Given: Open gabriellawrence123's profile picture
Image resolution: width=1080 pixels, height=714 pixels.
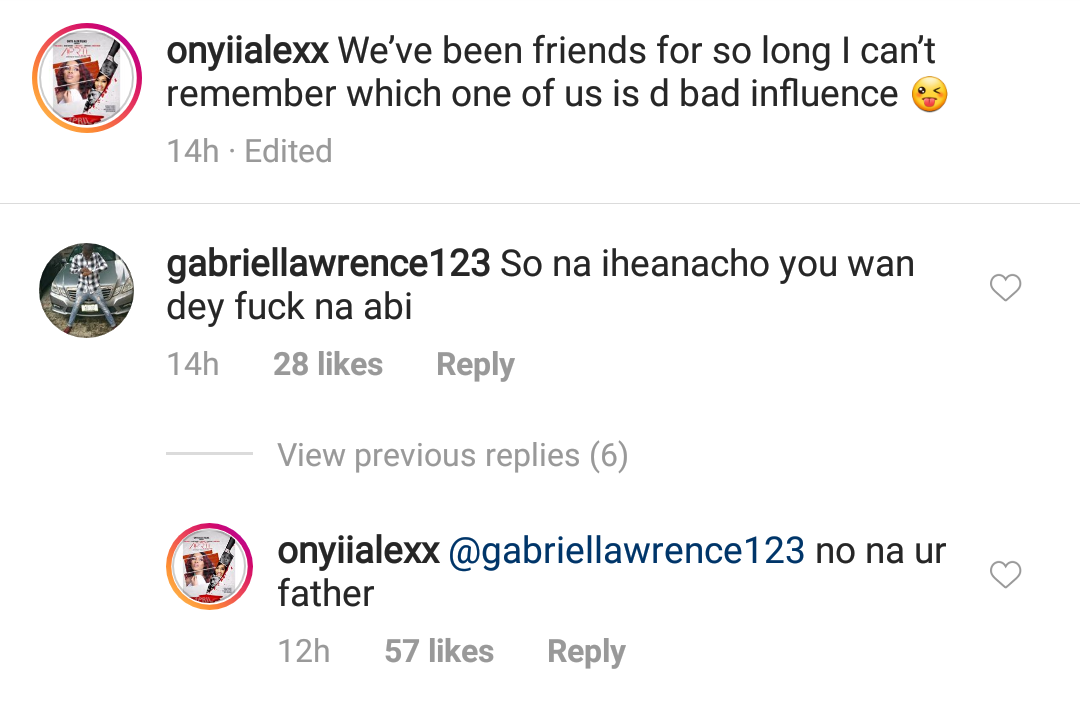Looking at the screenshot, I should (85, 290).
